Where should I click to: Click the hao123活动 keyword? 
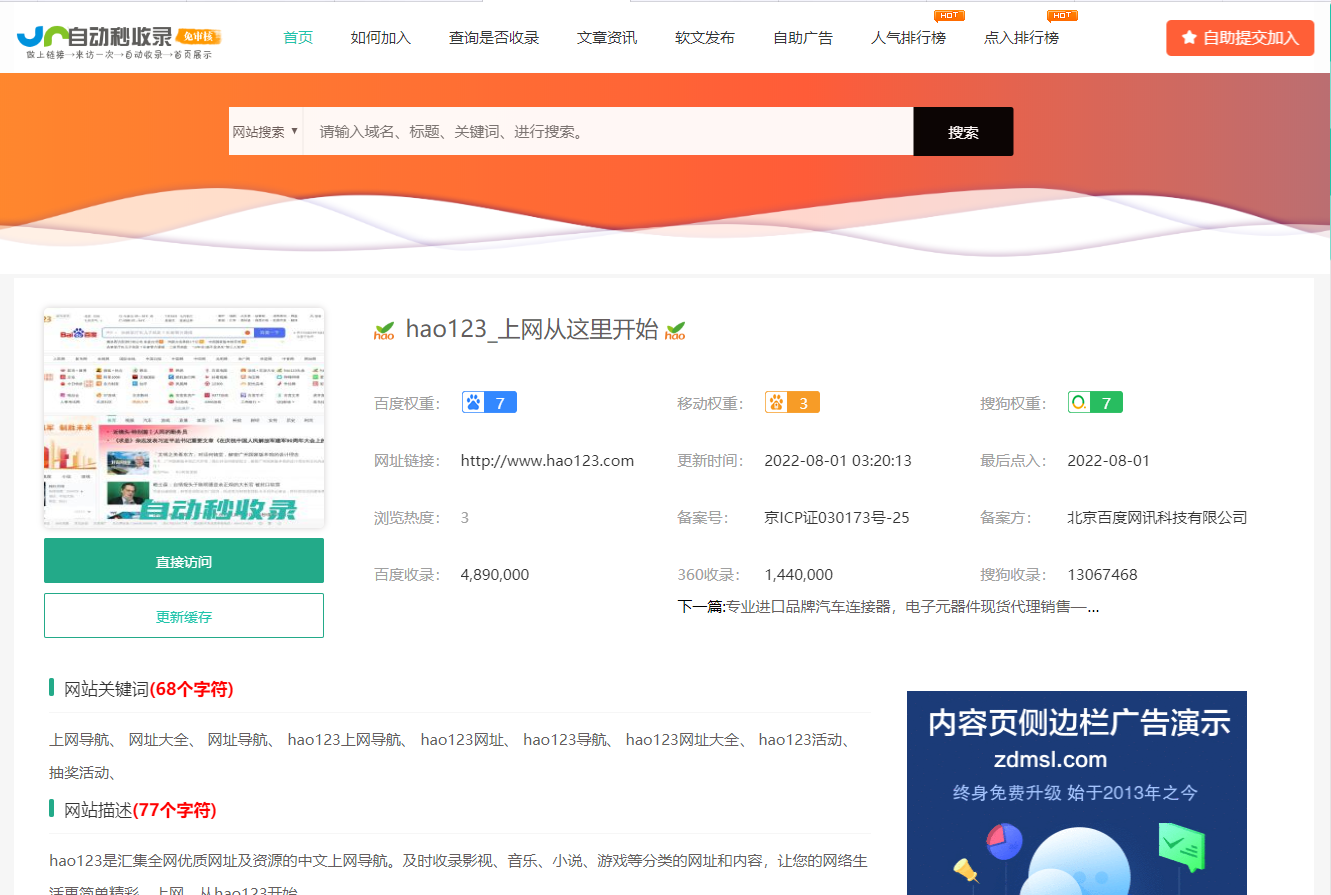click(800, 740)
